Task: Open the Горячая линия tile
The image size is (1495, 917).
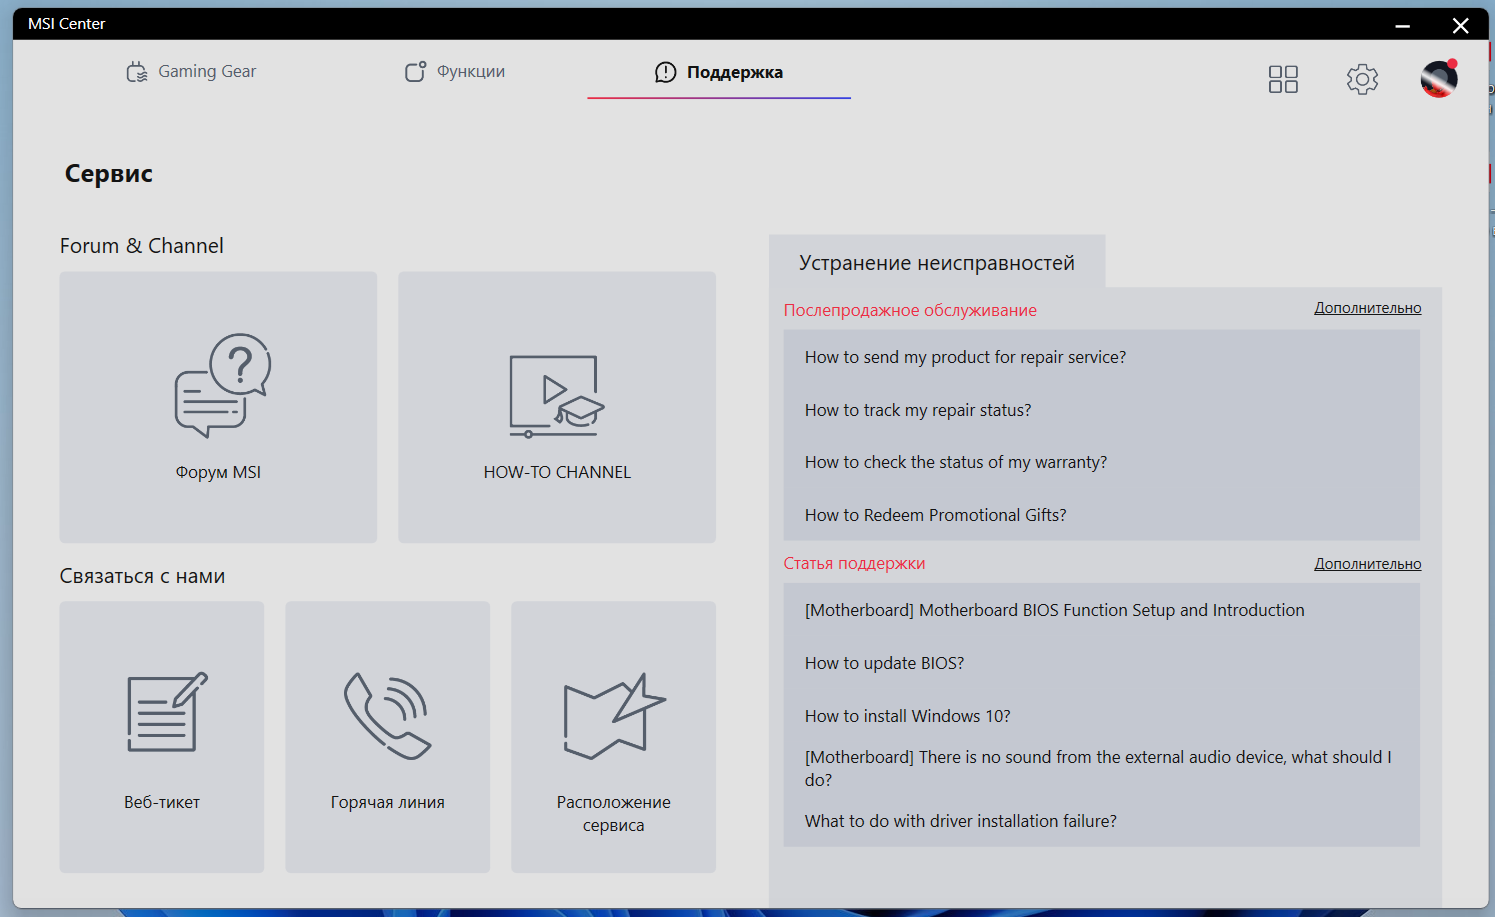Action: point(388,737)
